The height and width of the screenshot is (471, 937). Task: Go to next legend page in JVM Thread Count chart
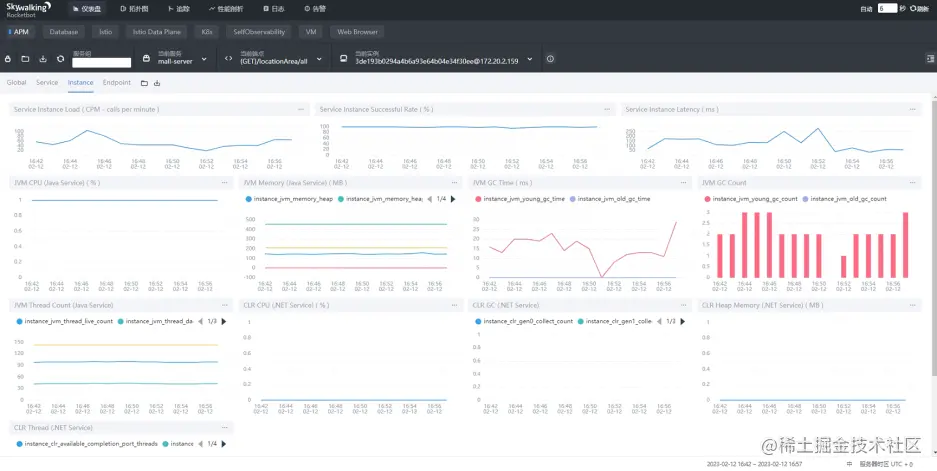pyautogui.click(x=224, y=322)
